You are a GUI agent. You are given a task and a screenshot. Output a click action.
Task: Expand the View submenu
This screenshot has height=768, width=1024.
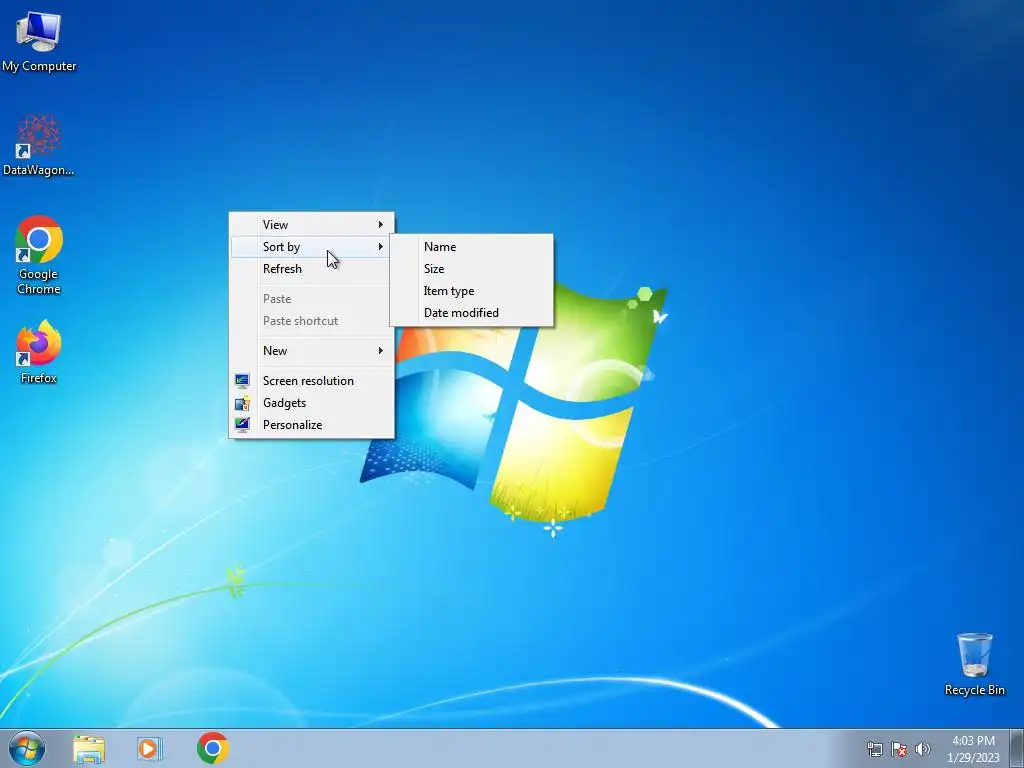(x=312, y=225)
